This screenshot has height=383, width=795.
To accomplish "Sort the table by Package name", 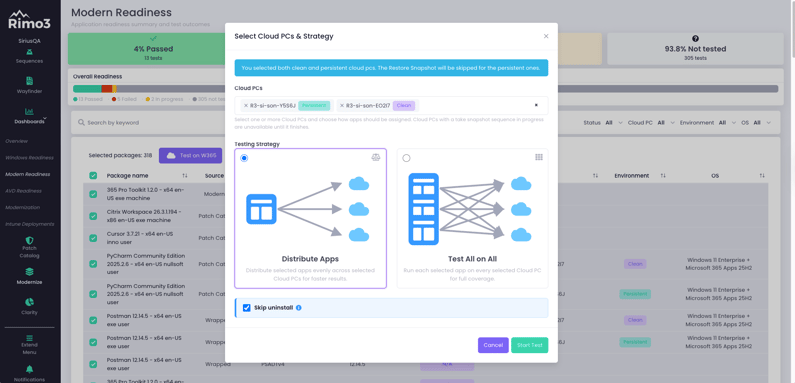I will point(185,176).
